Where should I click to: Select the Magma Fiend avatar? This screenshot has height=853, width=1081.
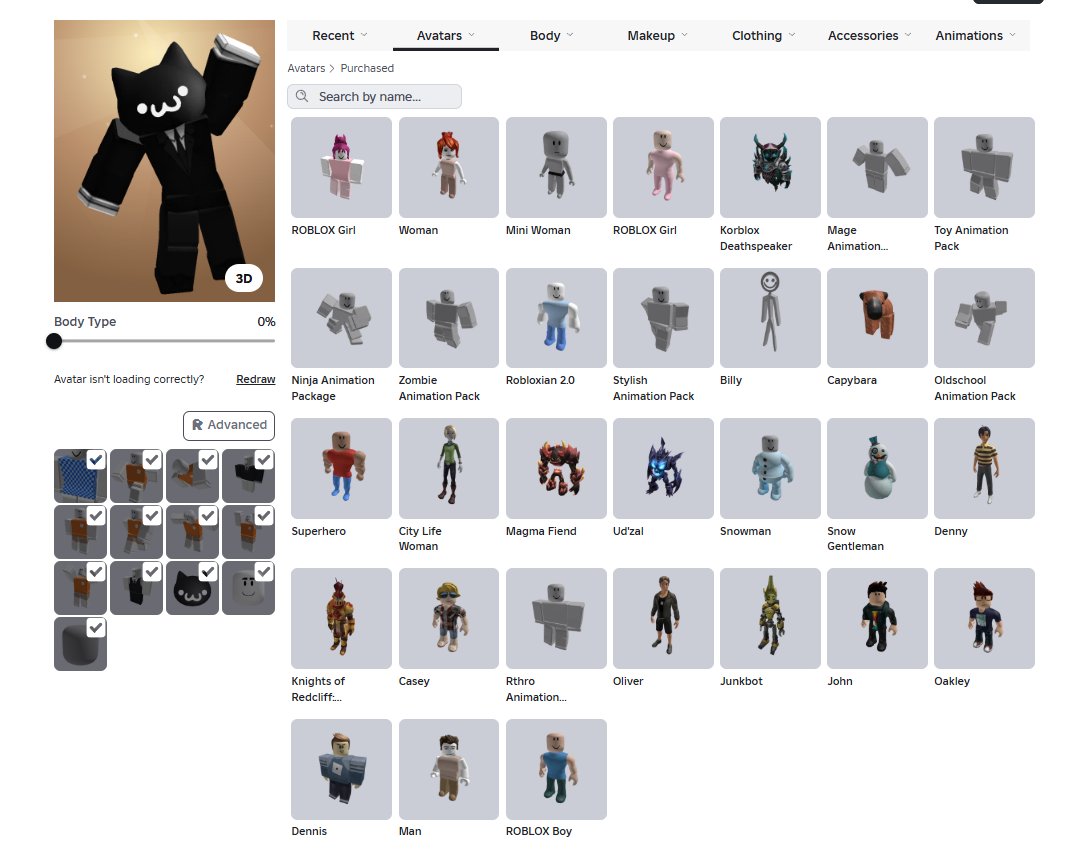tap(556, 468)
